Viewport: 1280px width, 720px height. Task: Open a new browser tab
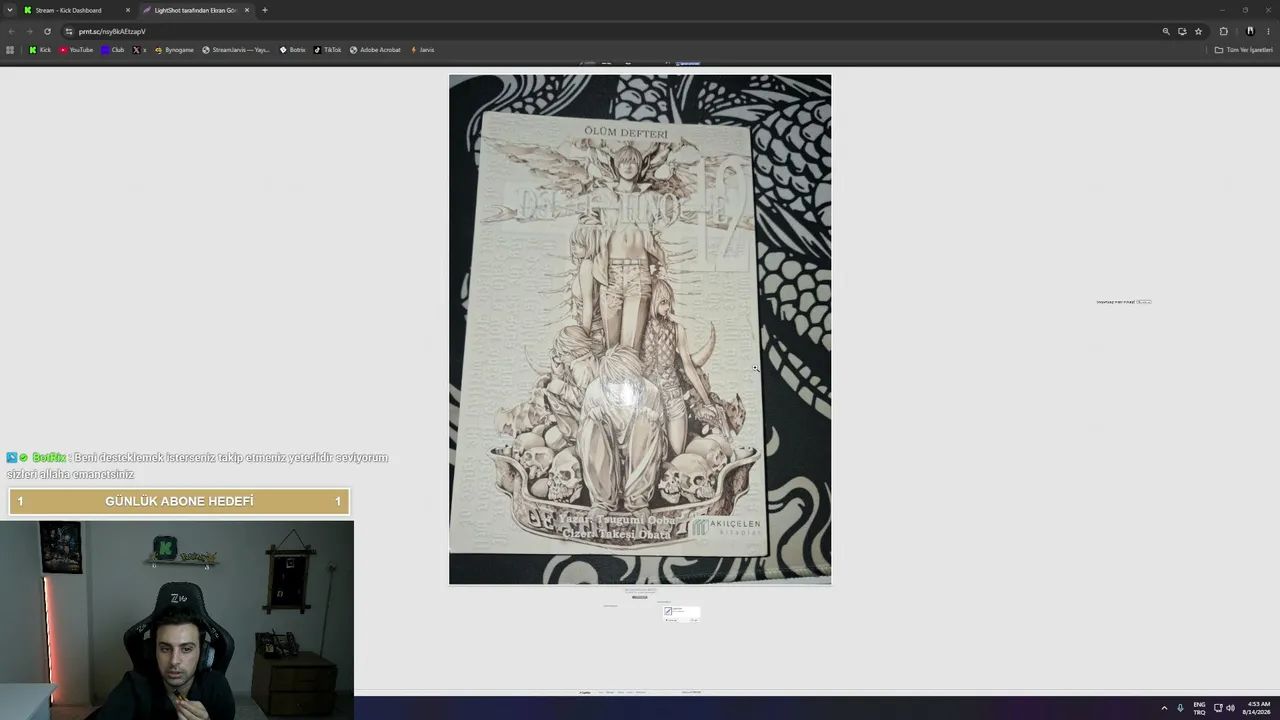tap(265, 10)
